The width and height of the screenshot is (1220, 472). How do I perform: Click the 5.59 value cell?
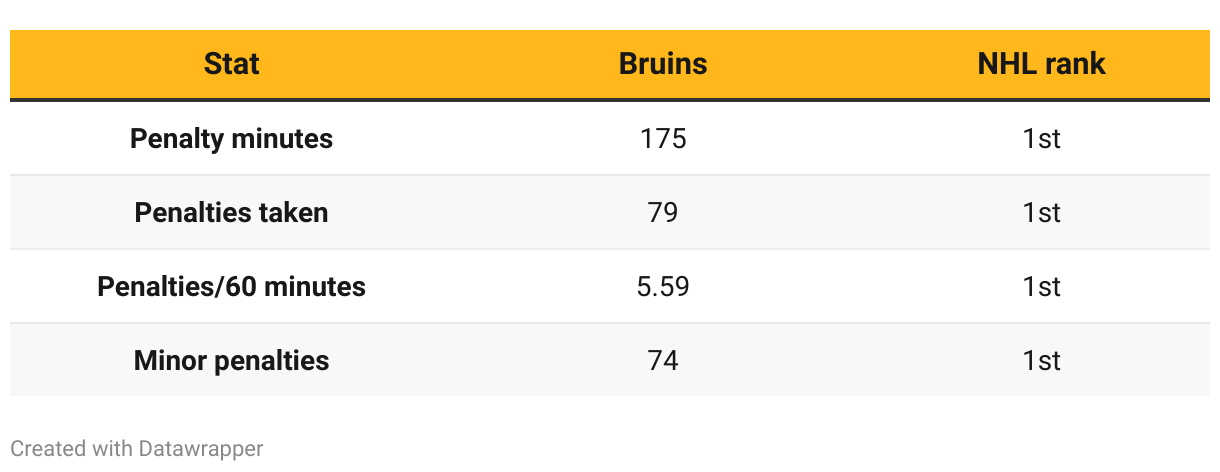click(662, 287)
